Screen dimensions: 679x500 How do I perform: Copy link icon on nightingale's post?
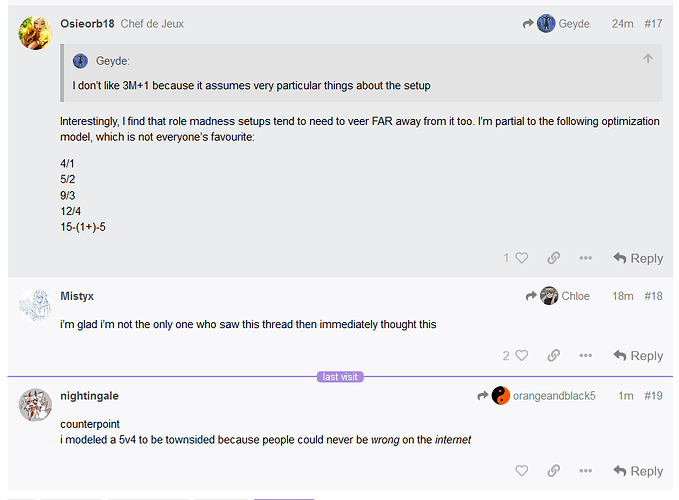pos(553,471)
